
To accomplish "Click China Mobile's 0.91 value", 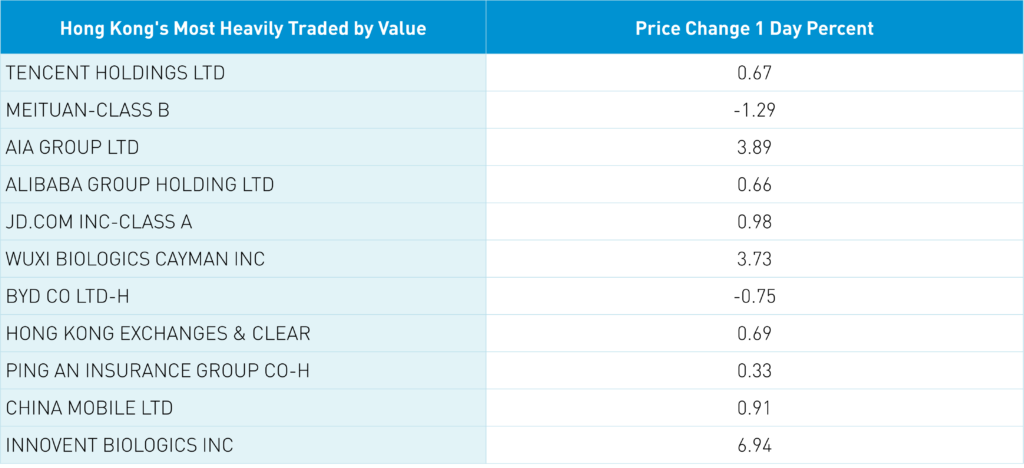I will (754, 408).
